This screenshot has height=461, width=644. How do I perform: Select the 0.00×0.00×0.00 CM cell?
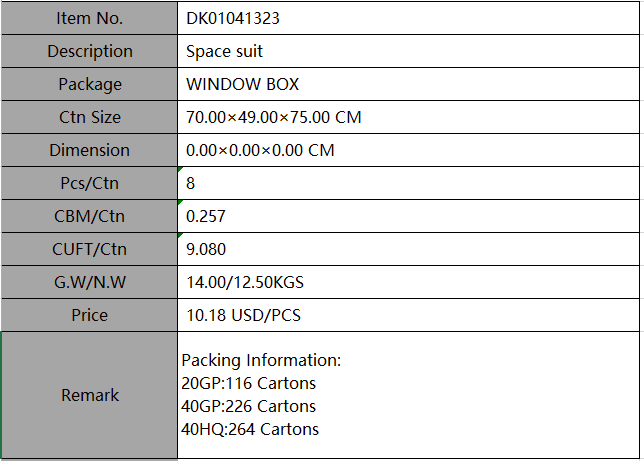point(408,150)
